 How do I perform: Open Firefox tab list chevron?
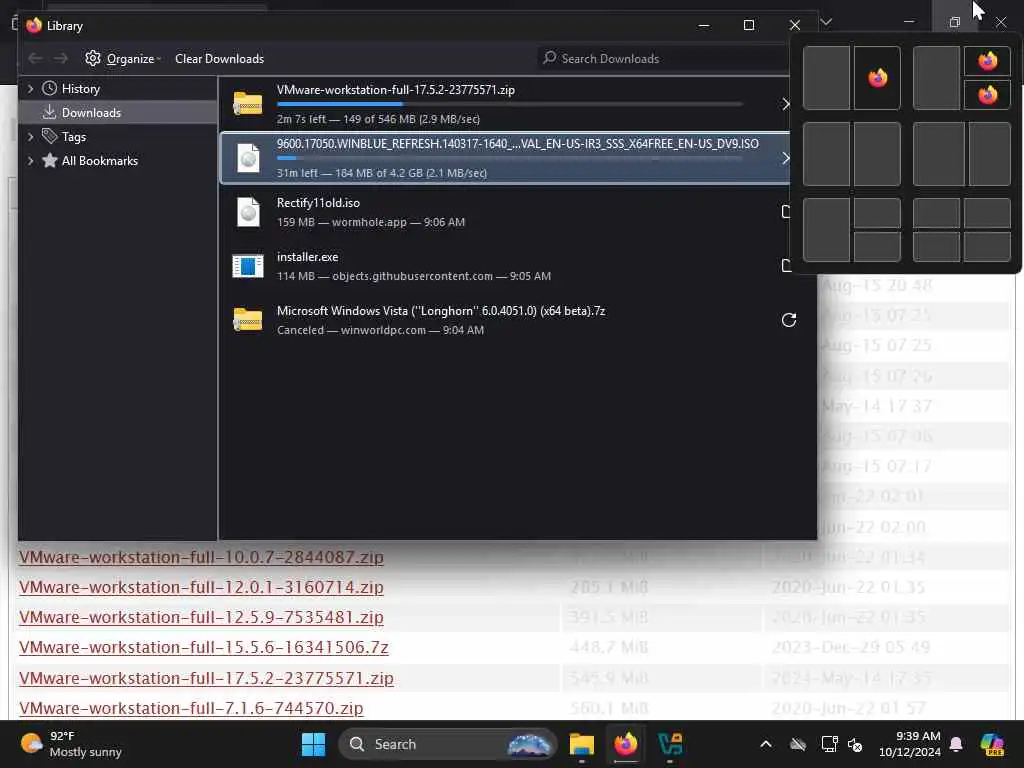pyautogui.click(x=826, y=22)
